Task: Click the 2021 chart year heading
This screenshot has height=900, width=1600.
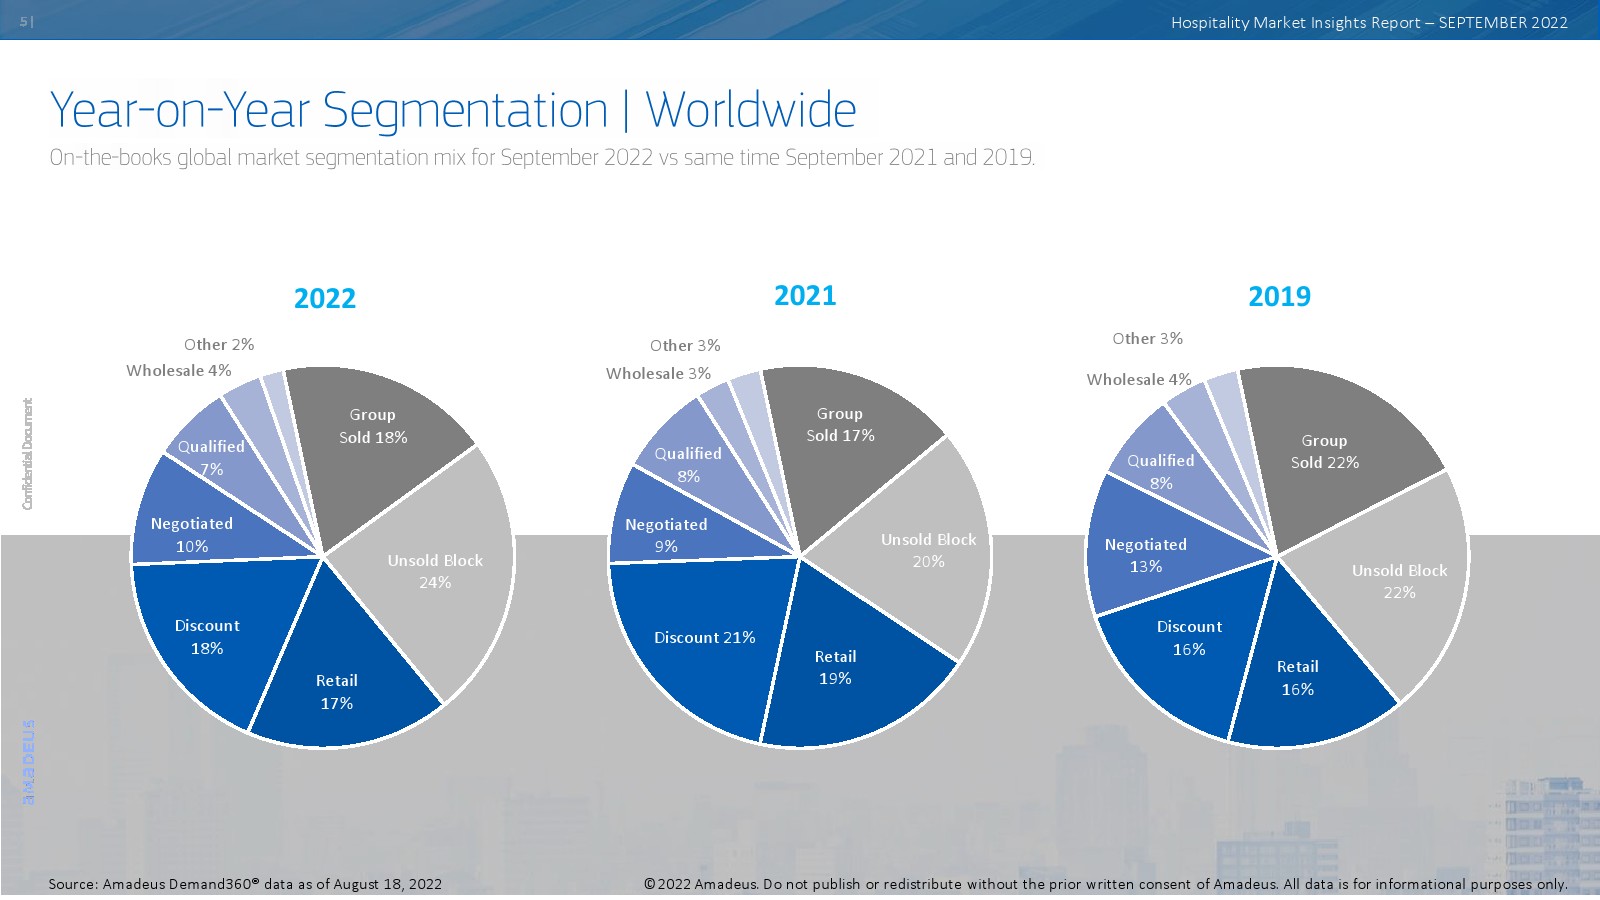Action: coord(805,296)
